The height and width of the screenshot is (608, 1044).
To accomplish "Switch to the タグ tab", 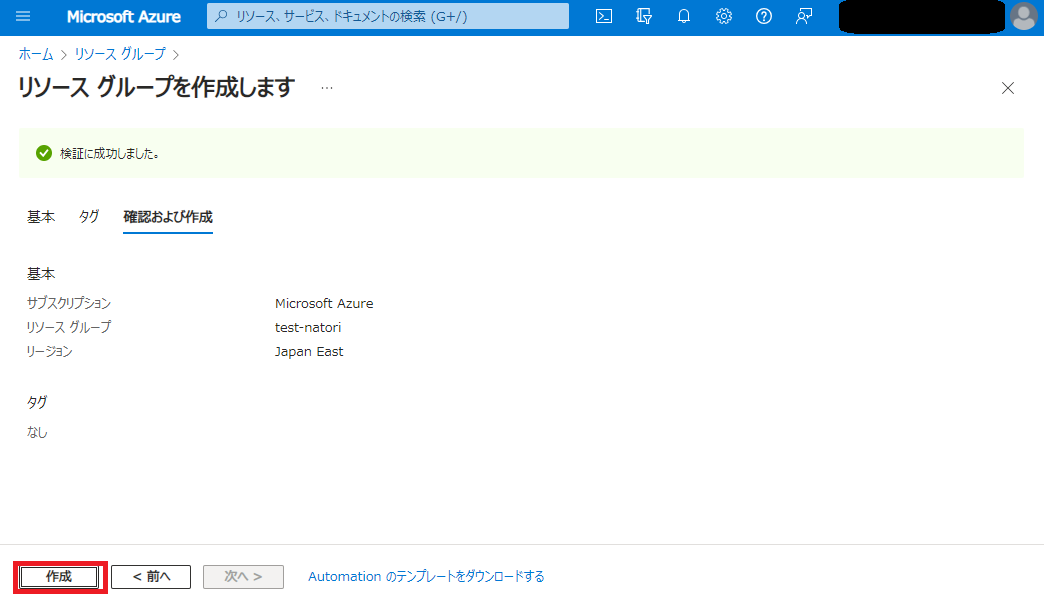I will point(89,216).
